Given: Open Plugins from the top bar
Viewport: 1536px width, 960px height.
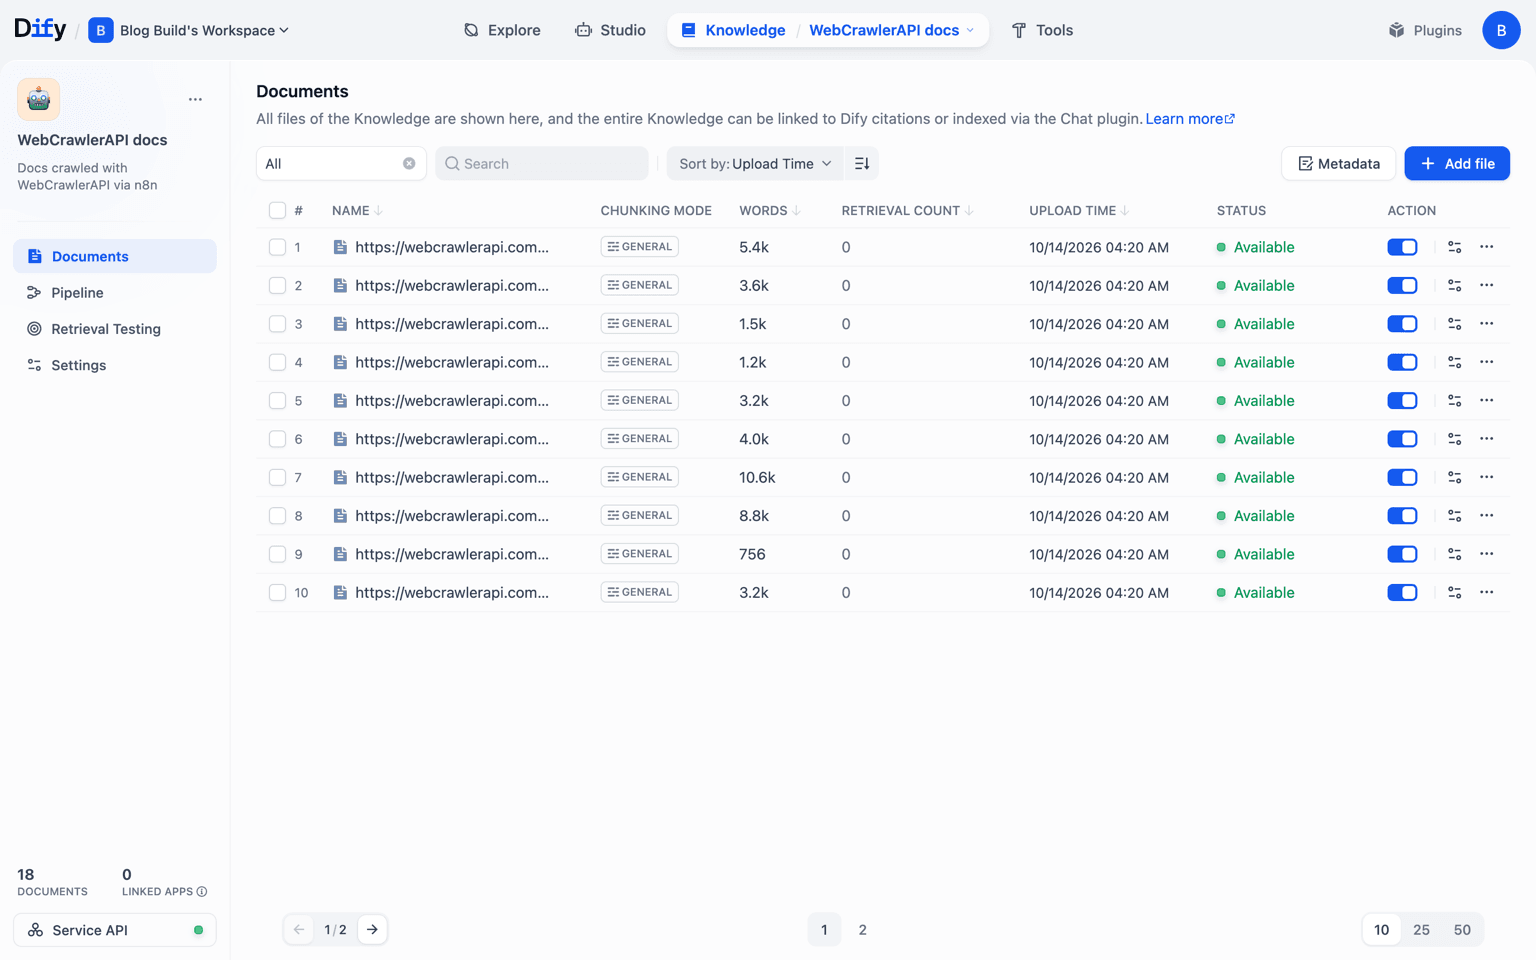Looking at the screenshot, I should click(x=1425, y=30).
